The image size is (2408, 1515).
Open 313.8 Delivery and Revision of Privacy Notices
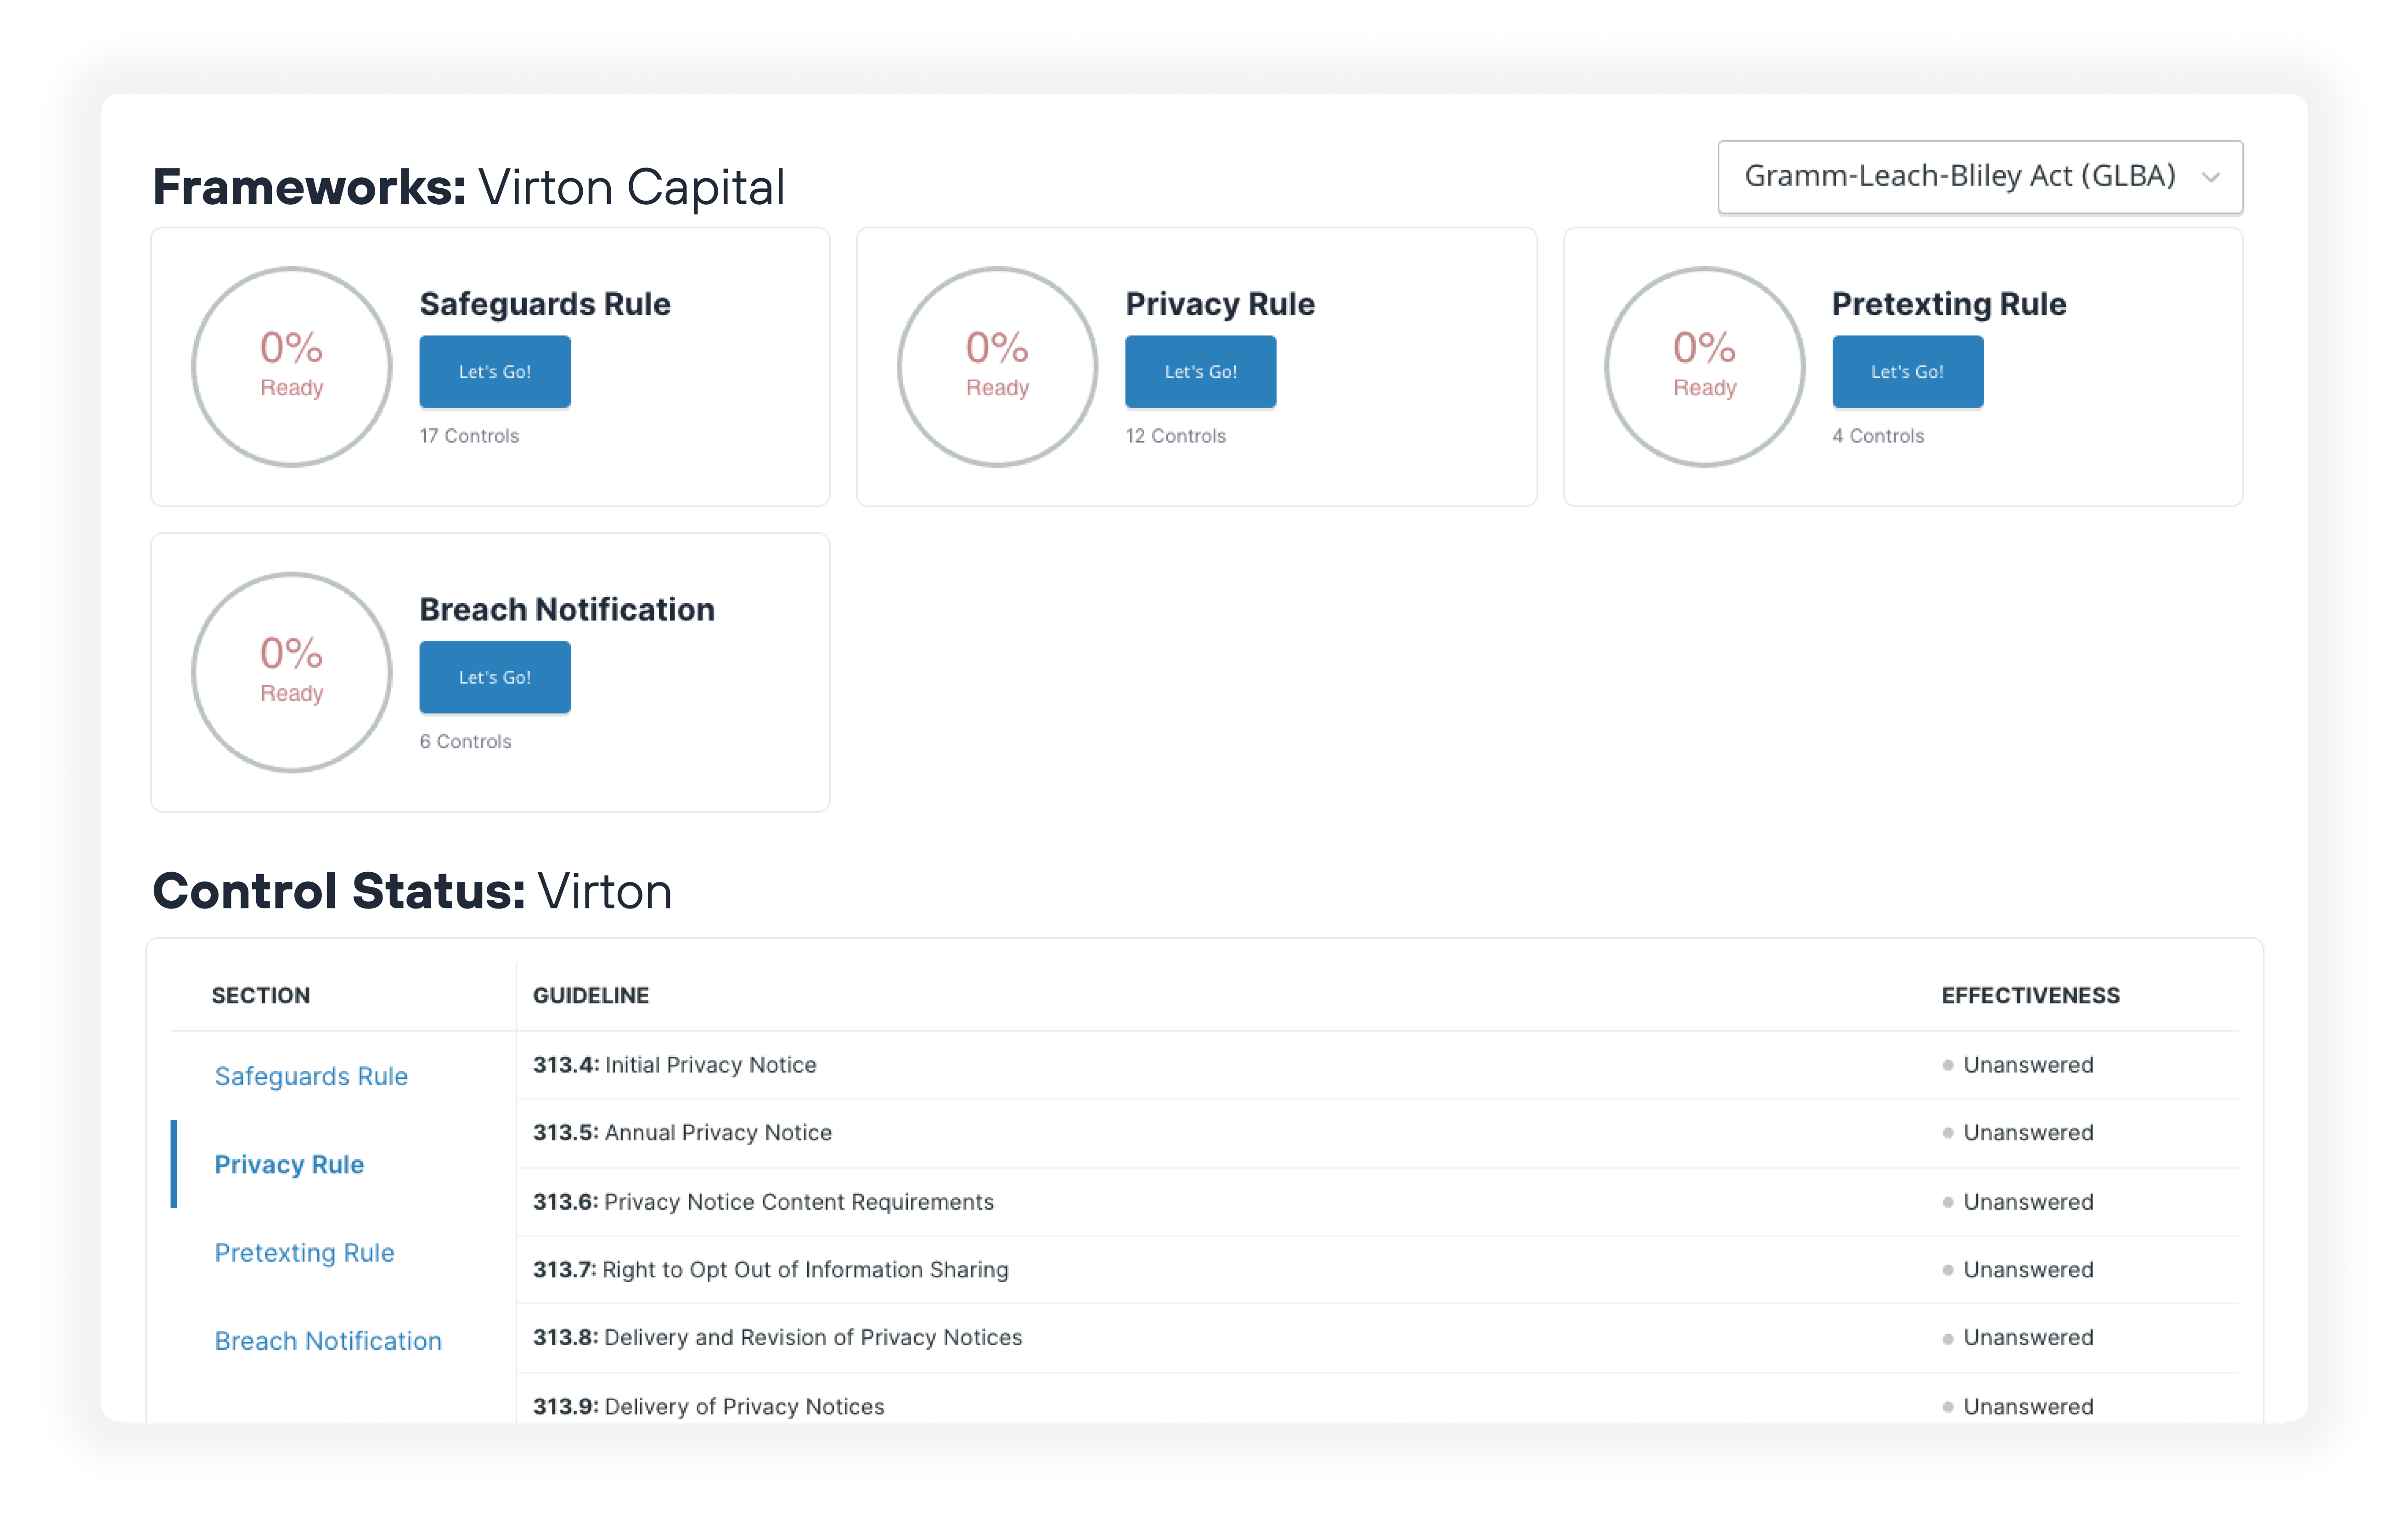[1377, 1338]
